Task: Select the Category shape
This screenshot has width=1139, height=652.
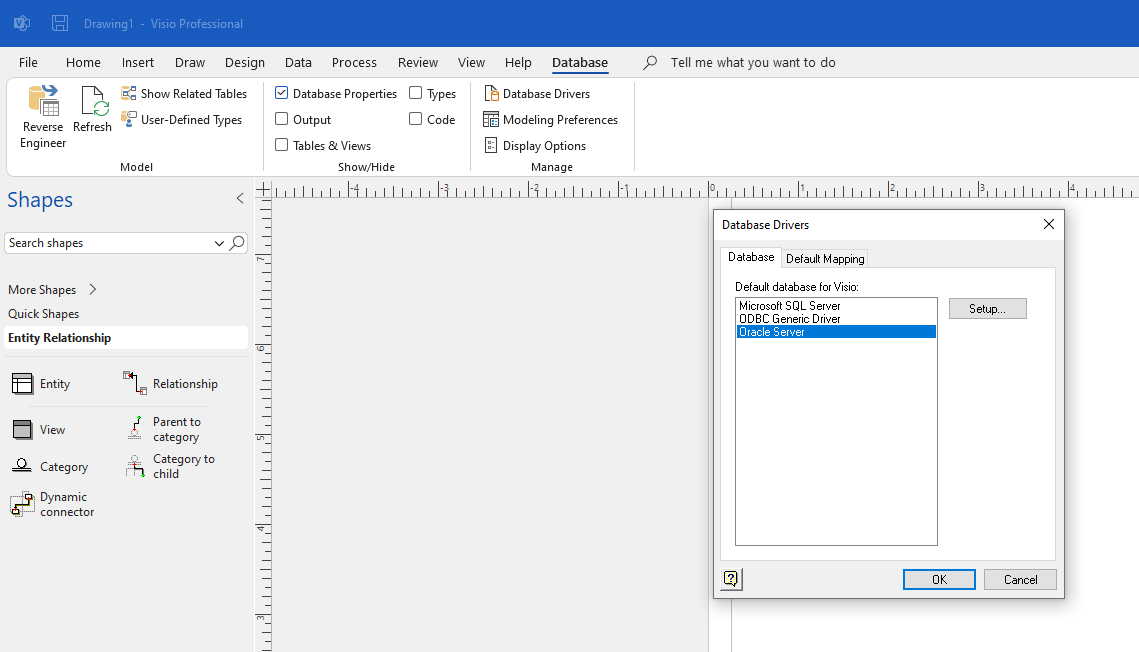Action: pyautogui.click(x=50, y=467)
